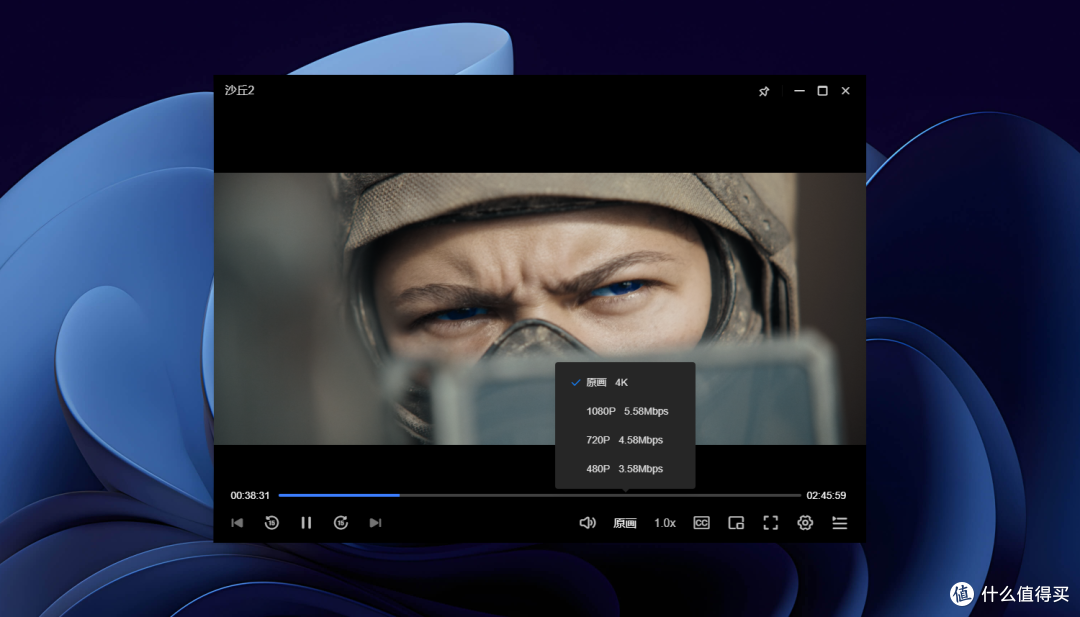This screenshot has width=1080, height=617.
Task: Fast forward 15 seconds
Action: coord(341,523)
